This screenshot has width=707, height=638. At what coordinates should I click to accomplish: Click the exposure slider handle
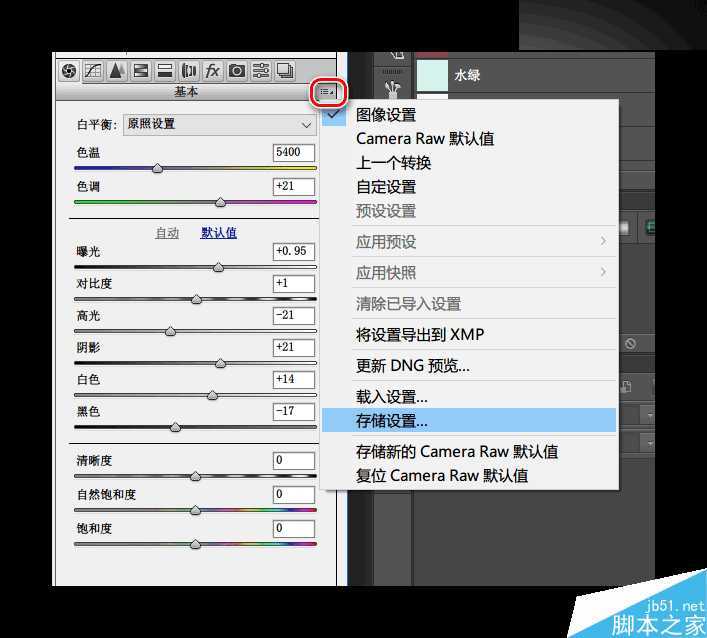(x=218, y=267)
